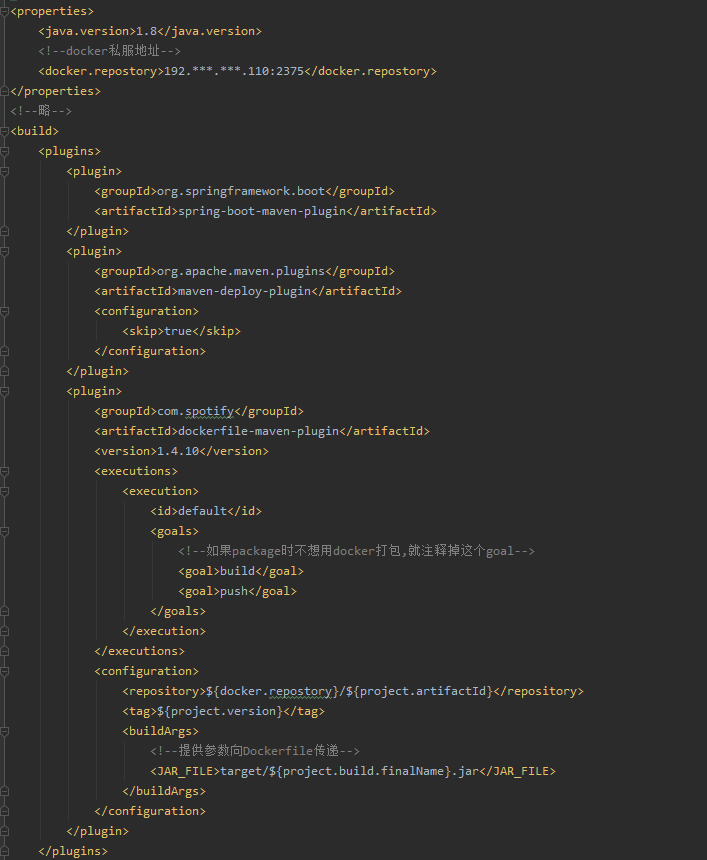
Task: Click the 192.***.***.110:2375 repository address
Action: click(x=234, y=71)
